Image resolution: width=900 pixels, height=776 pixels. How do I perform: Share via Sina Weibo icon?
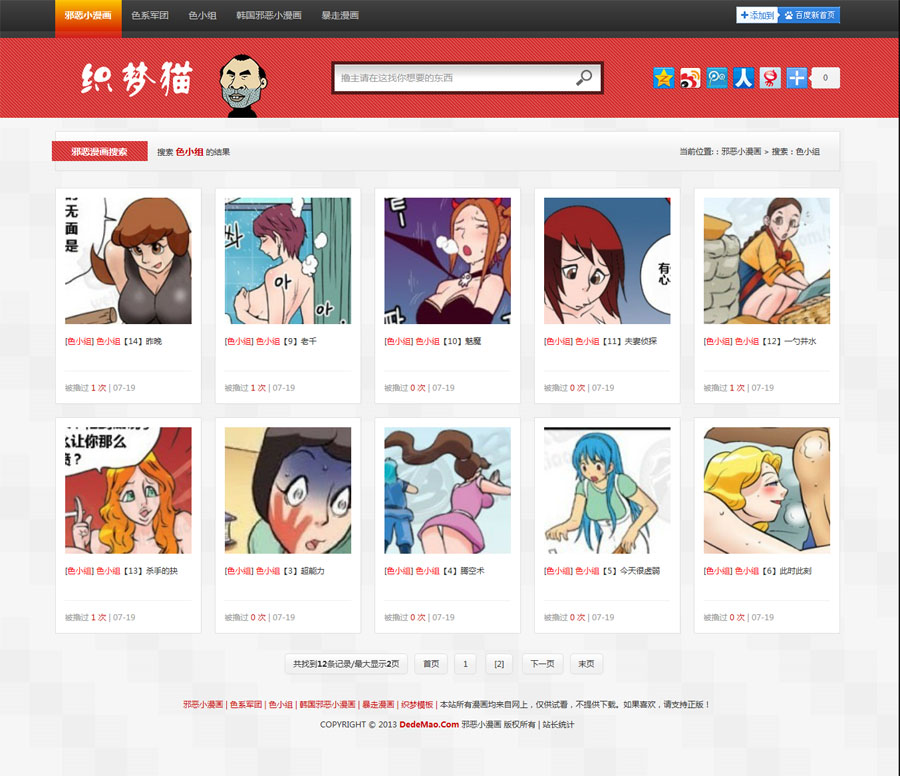pos(690,78)
